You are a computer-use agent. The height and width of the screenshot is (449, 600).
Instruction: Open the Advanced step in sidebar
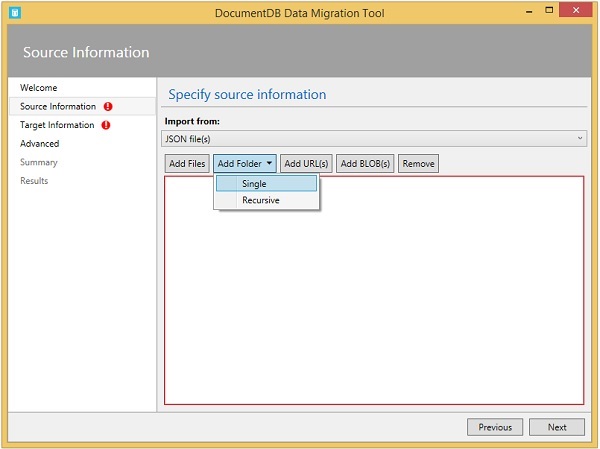40,143
